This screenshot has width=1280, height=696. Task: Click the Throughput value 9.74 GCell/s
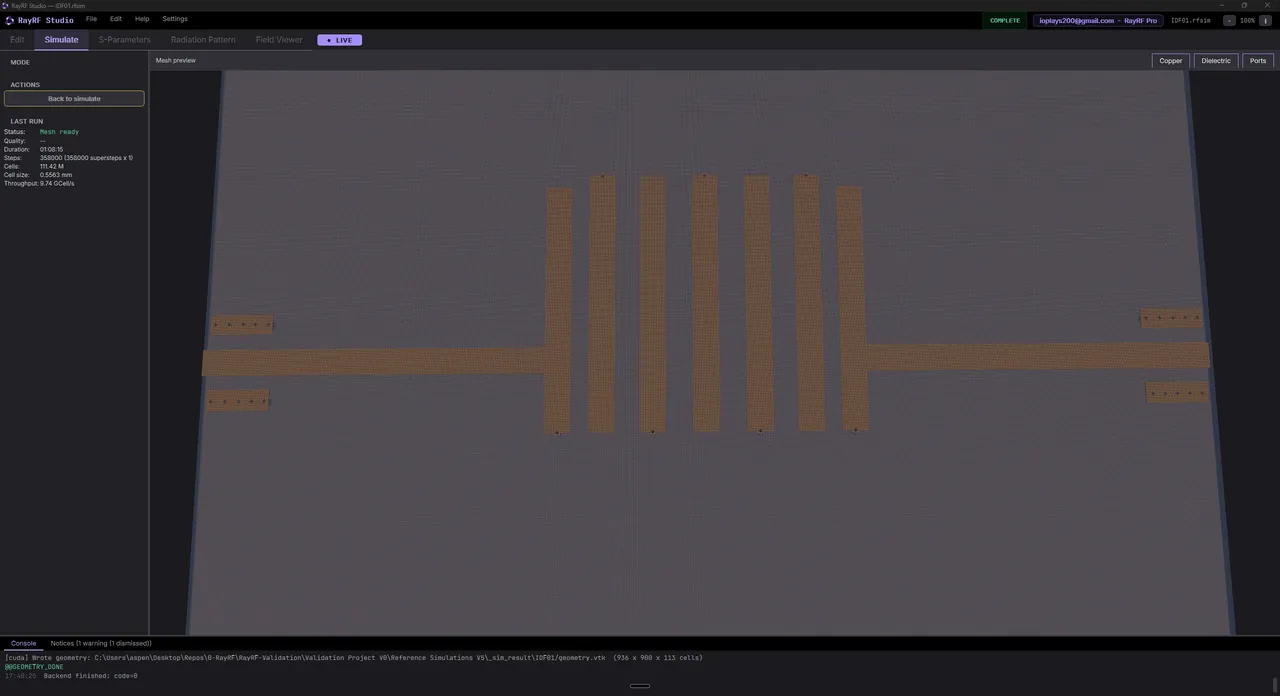(x=57, y=184)
